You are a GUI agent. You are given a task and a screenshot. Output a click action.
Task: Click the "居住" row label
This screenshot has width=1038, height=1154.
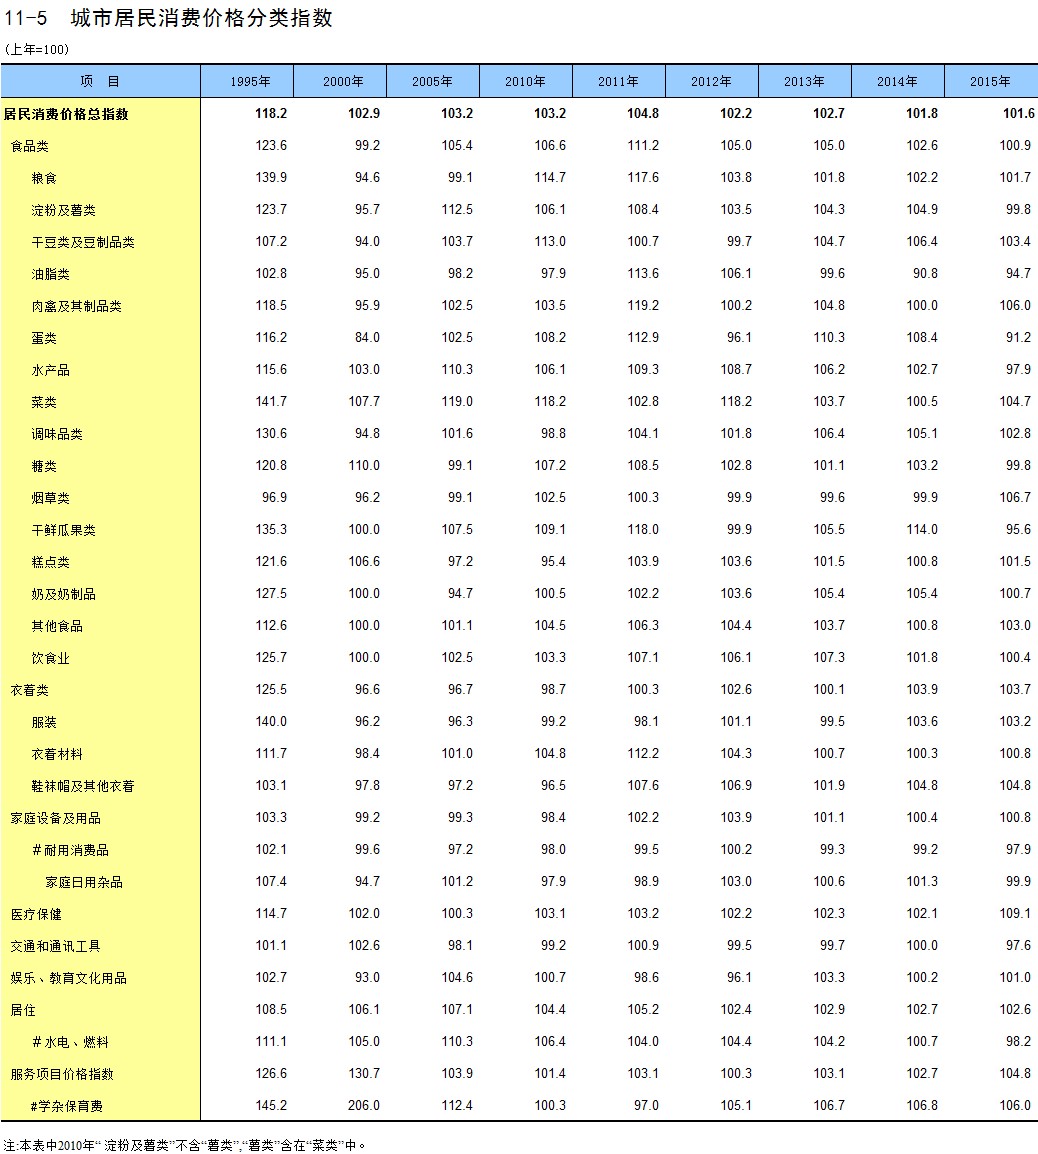click(23, 1010)
